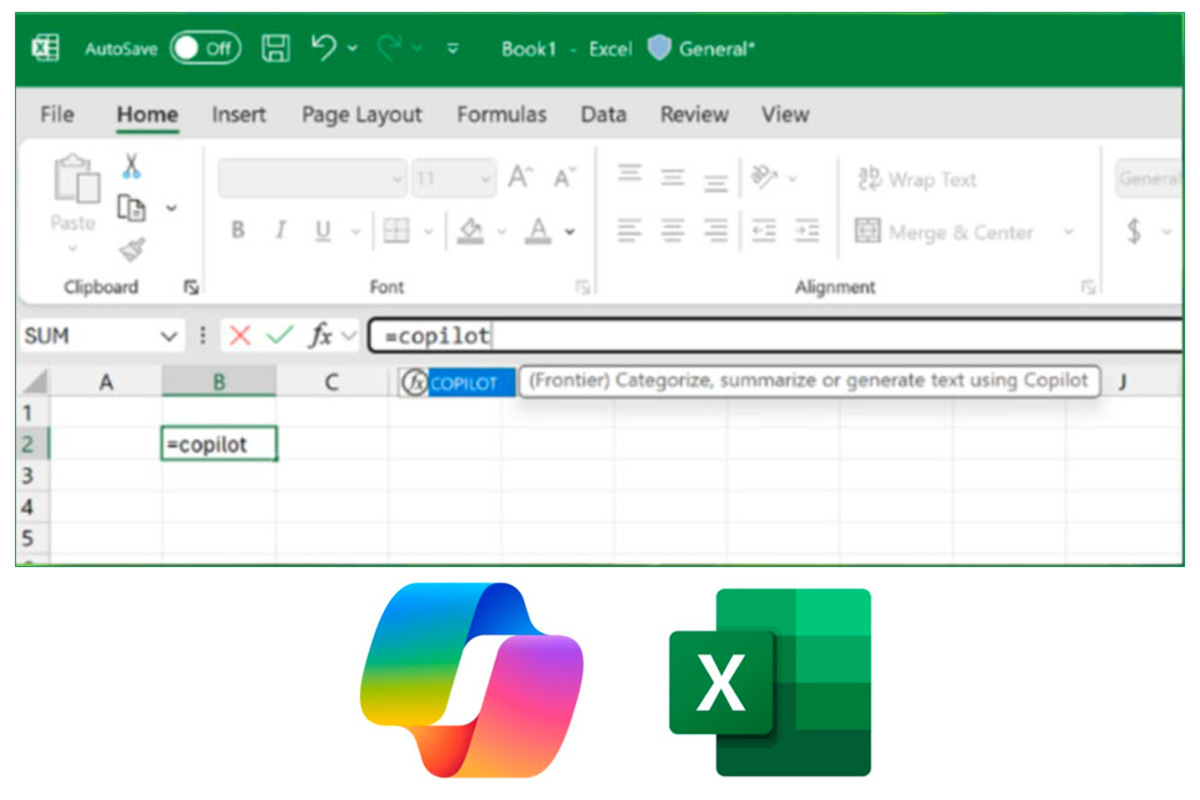Click the Cut scissors icon
Viewport: 1200px width, 800px height.
131,167
